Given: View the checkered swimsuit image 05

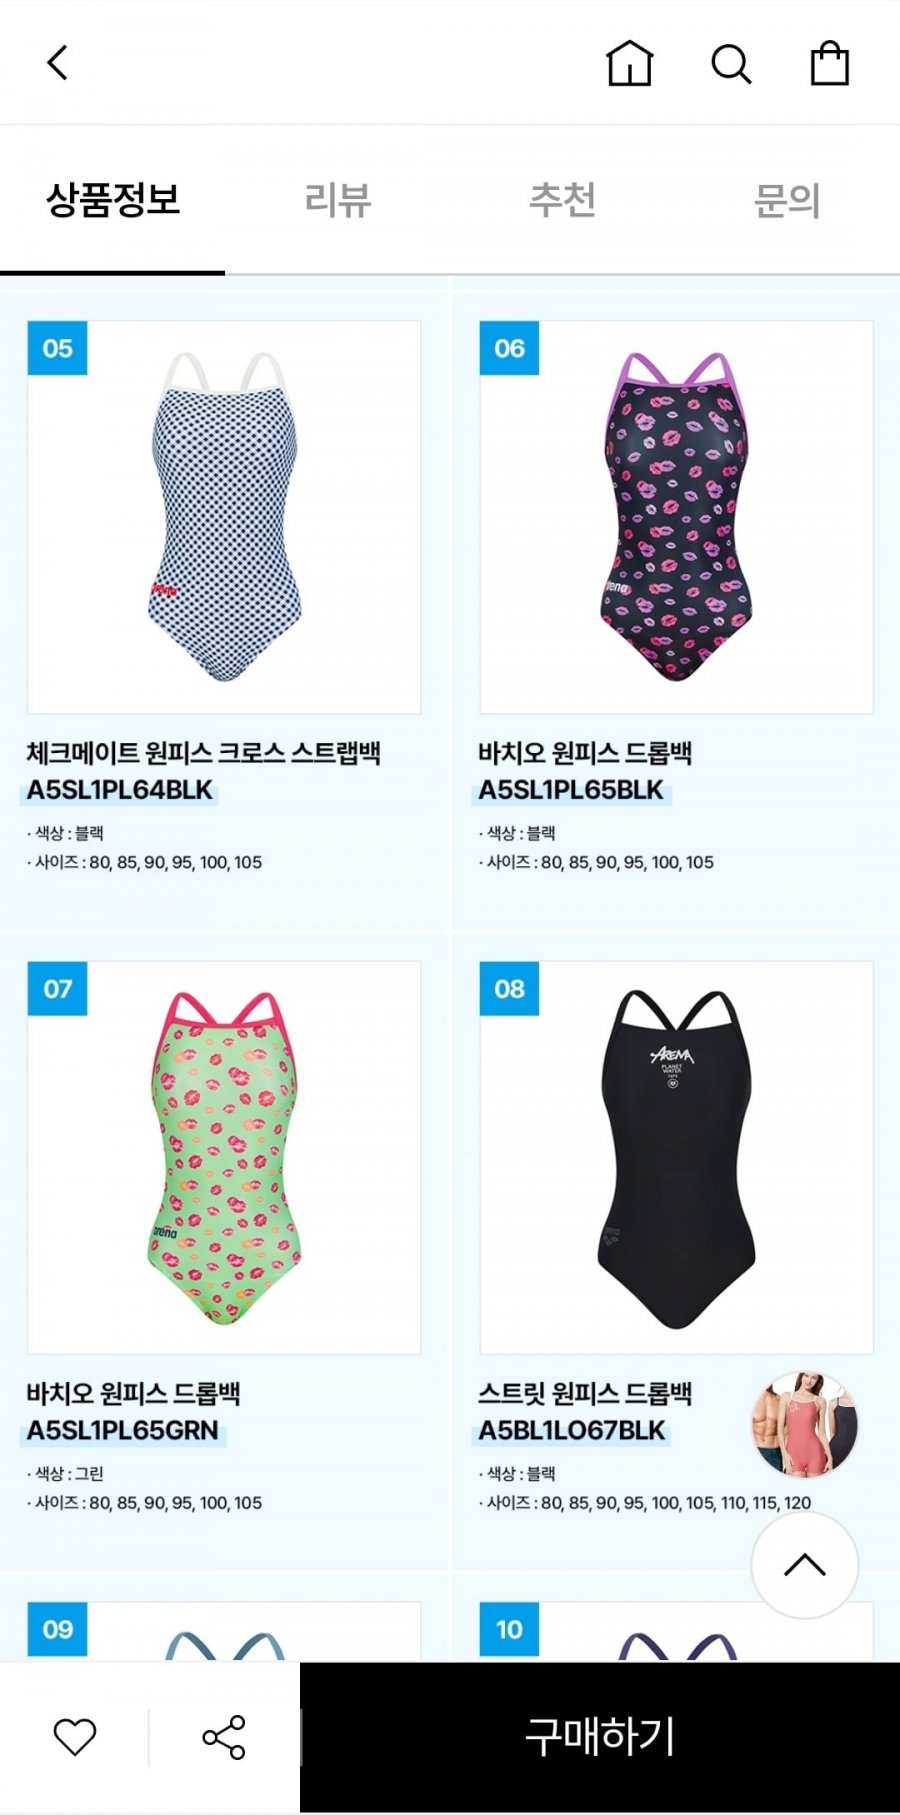Looking at the screenshot, I should coord(224,517).
